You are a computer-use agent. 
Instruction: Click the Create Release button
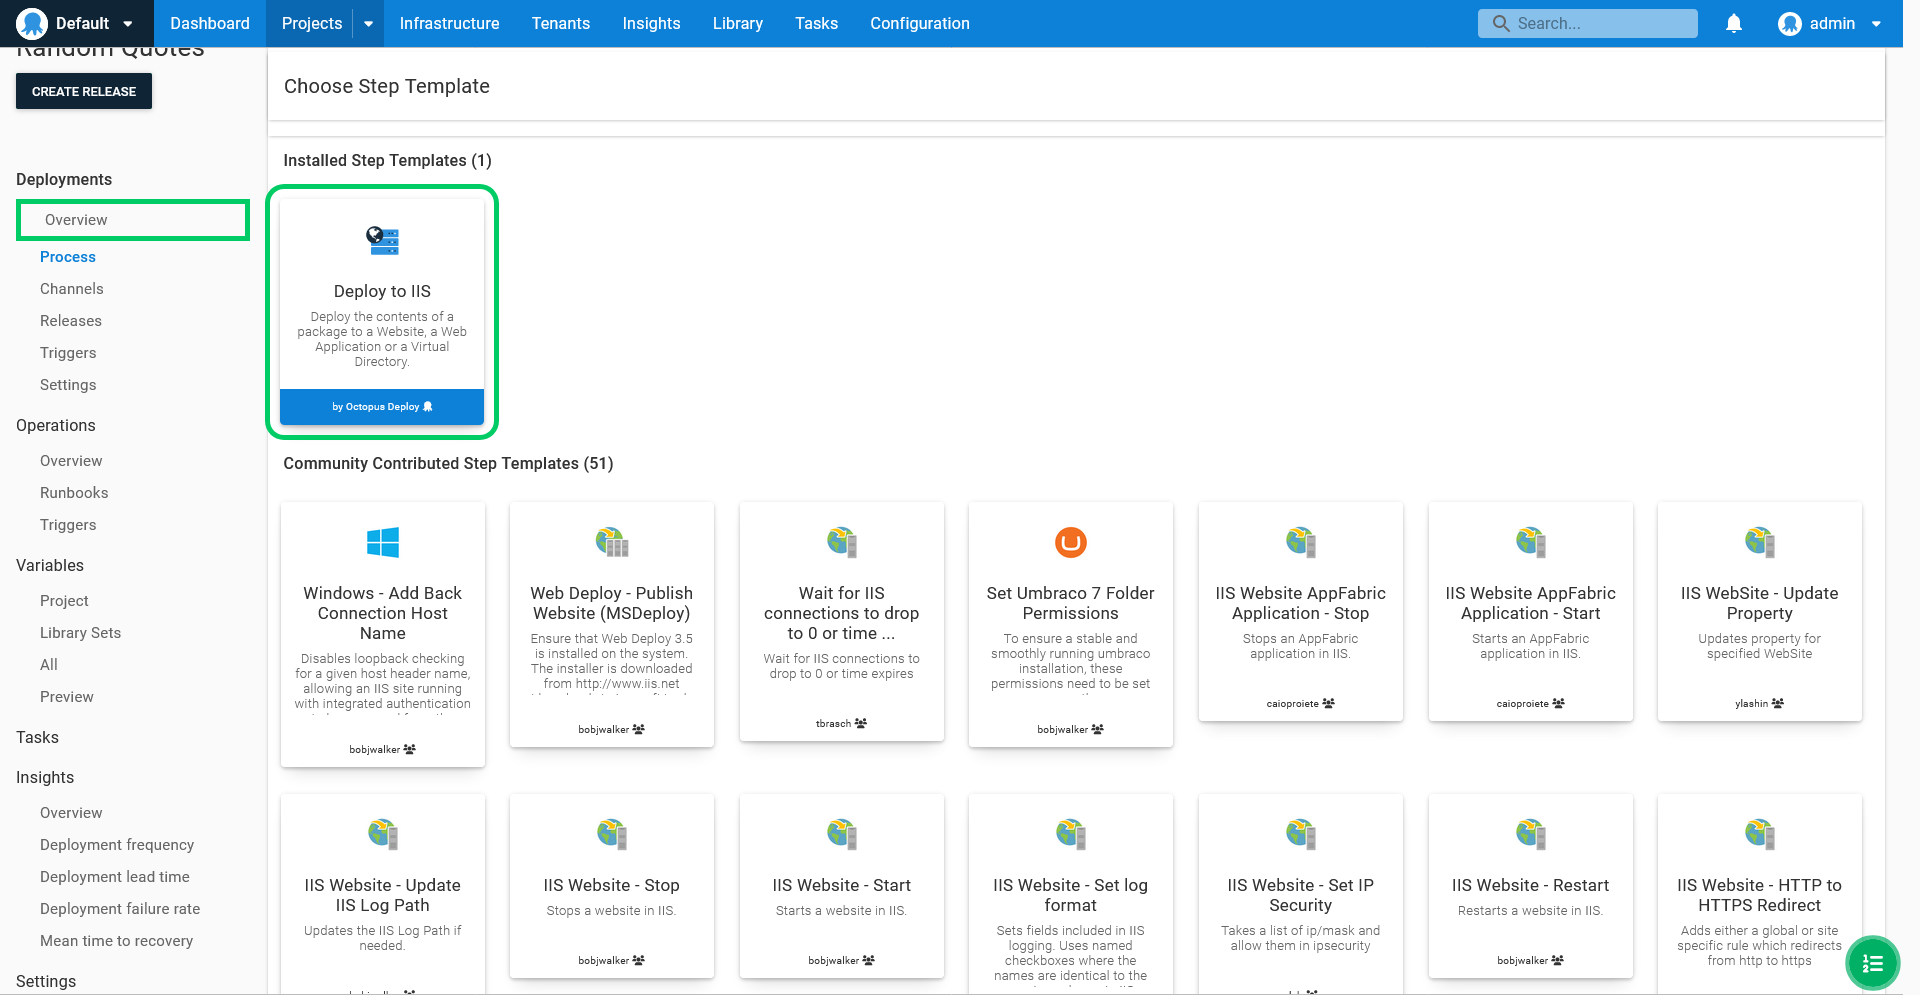(84, 91)
